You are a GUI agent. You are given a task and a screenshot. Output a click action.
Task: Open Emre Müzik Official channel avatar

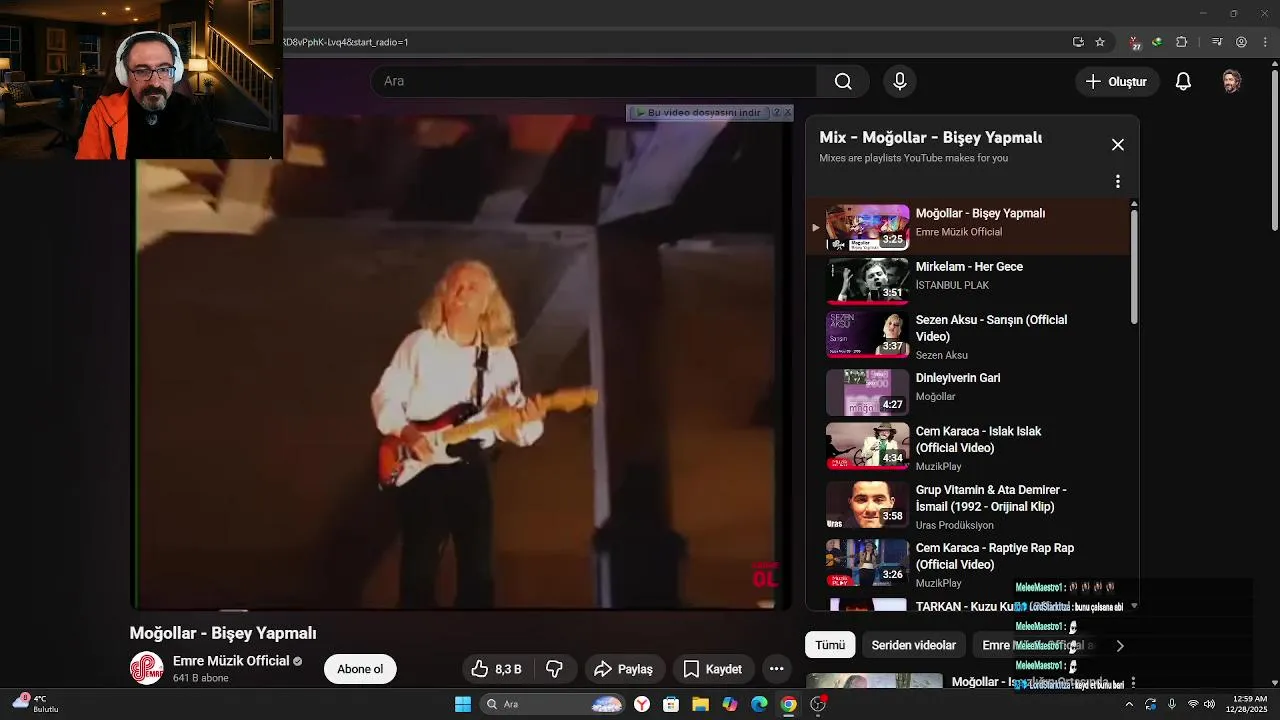click(x=146, y=668)
